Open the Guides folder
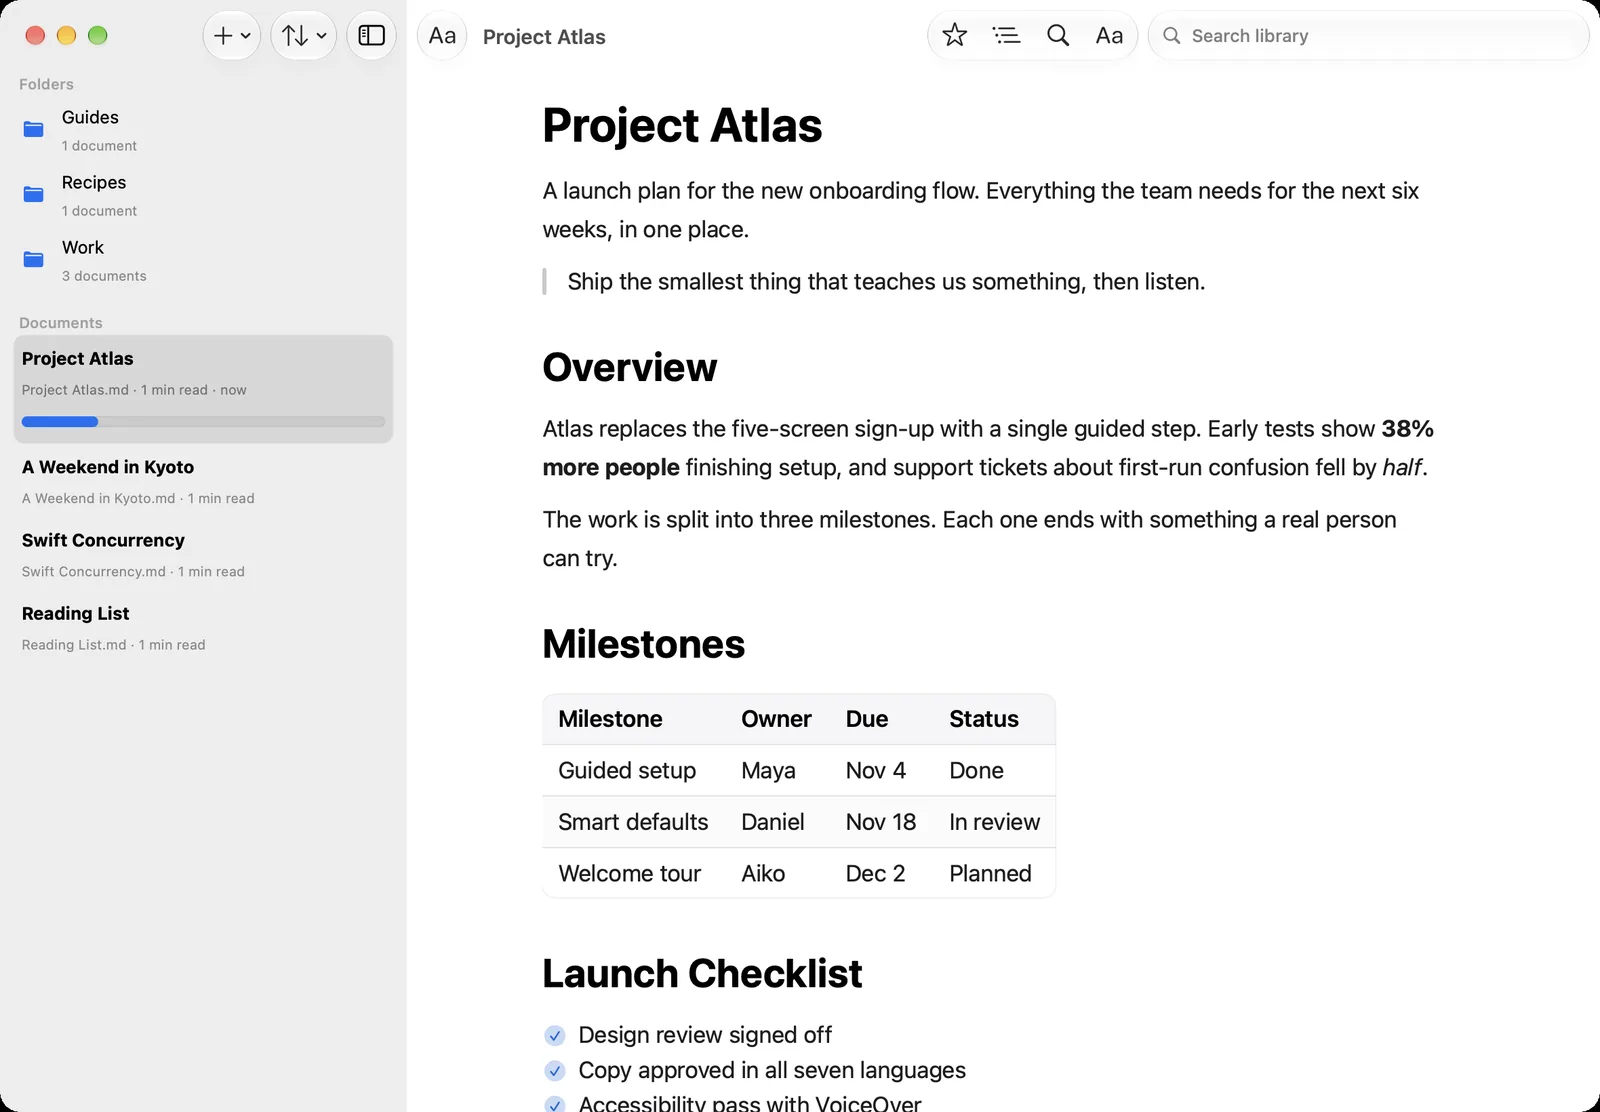 [203, 130]
